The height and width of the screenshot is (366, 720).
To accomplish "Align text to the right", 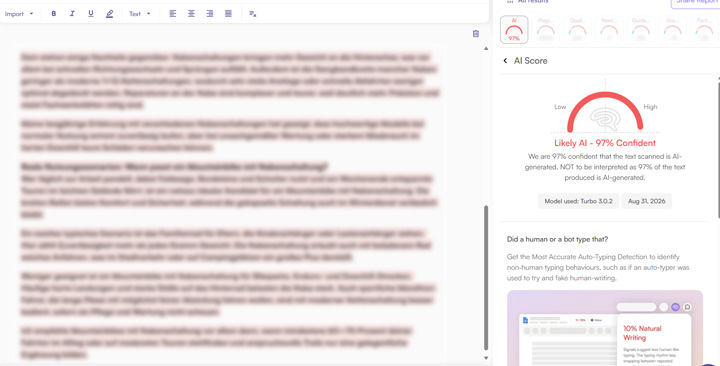I will [210, 14].
